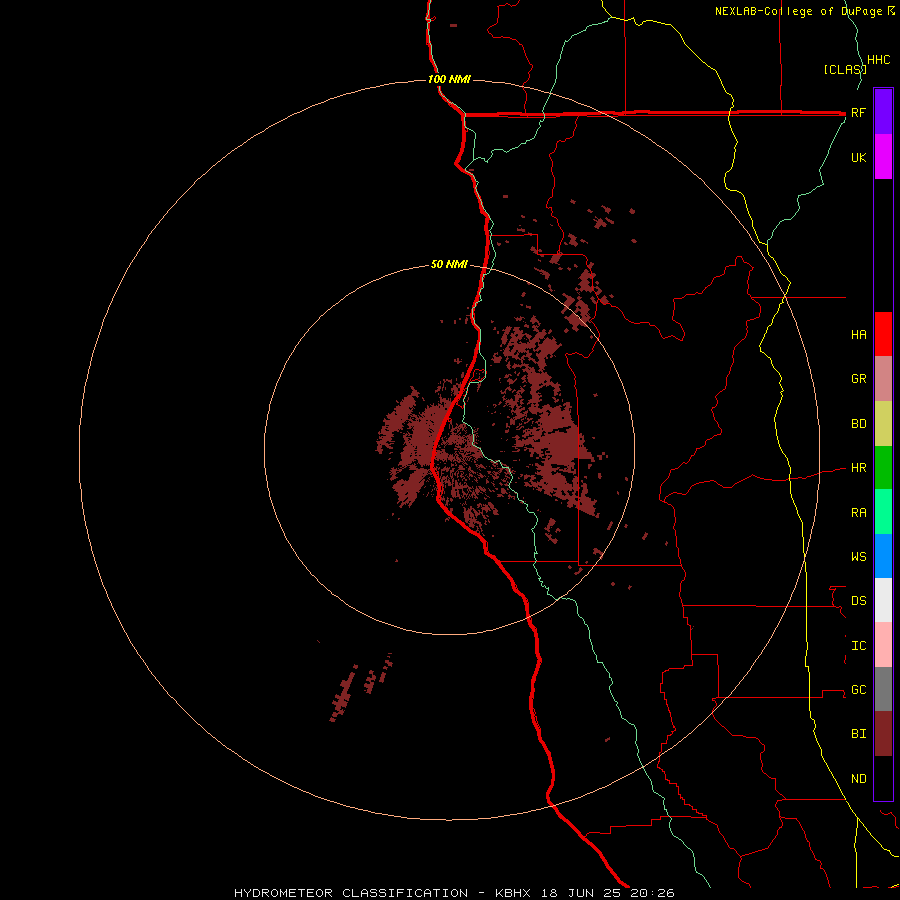Select the IC light-pink legend swatch
This screenshot has width=900, height=900.
pyautogui.click(x=883, y=645)
